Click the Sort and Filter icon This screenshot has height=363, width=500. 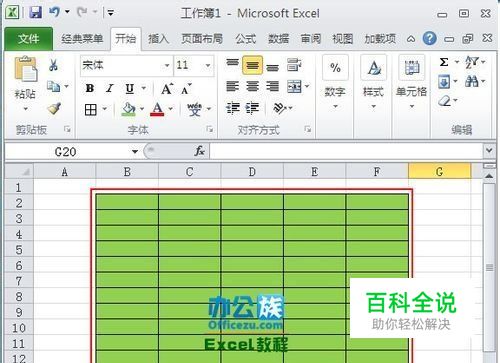tap(472, 62)
